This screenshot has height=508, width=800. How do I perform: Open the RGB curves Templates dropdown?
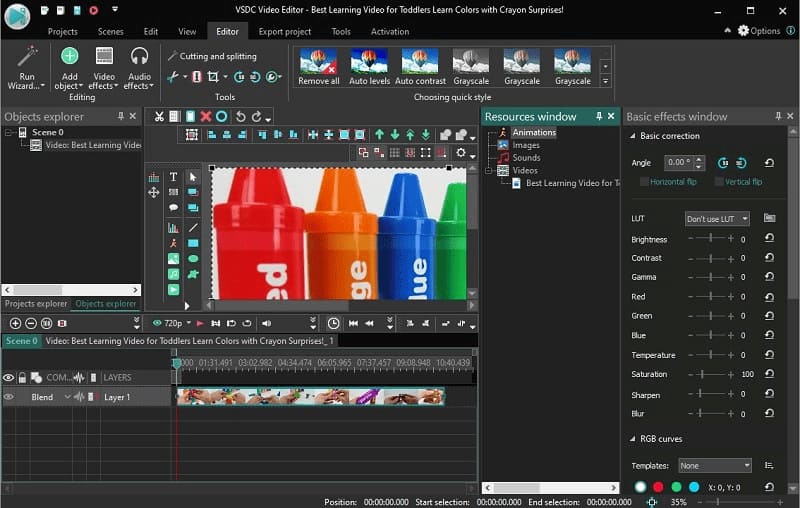714,465
